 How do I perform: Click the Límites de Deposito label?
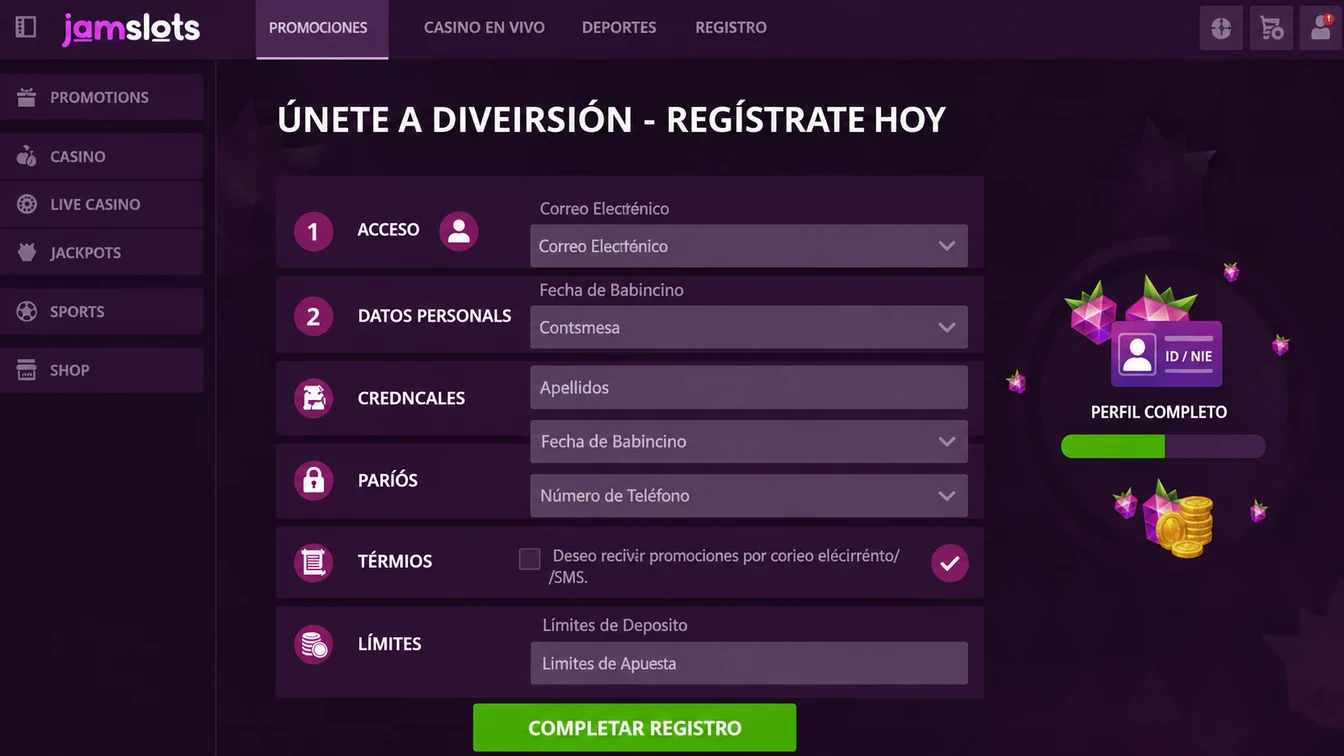pos(615,625)
